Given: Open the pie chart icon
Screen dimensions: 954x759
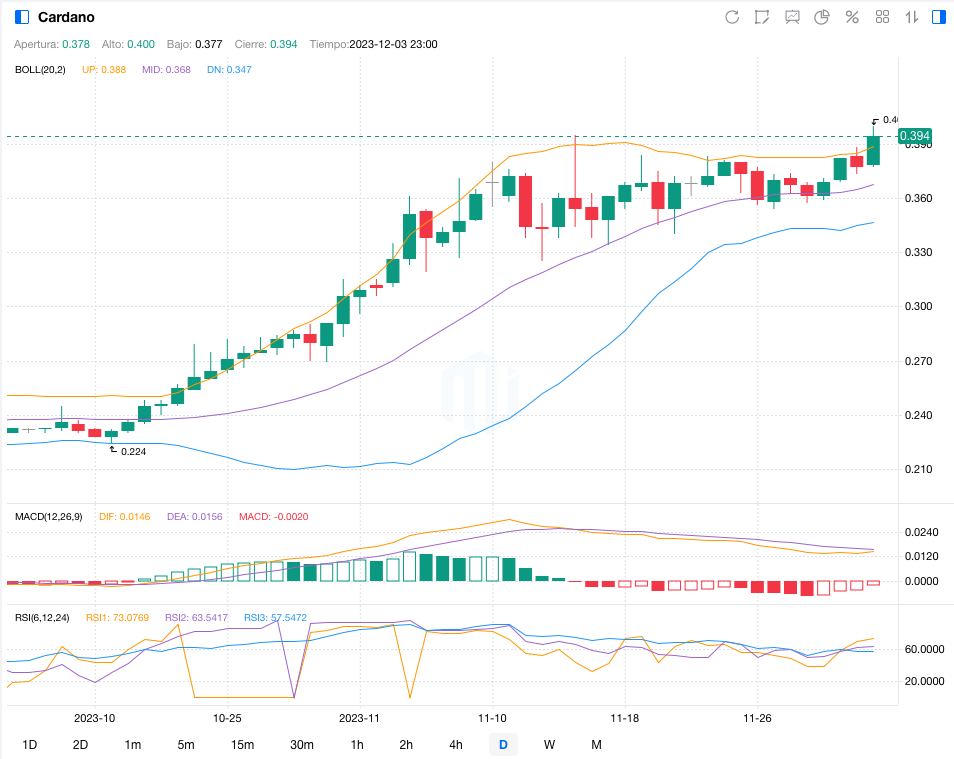Looking at the screenshot, I should [x=822, y=17].
